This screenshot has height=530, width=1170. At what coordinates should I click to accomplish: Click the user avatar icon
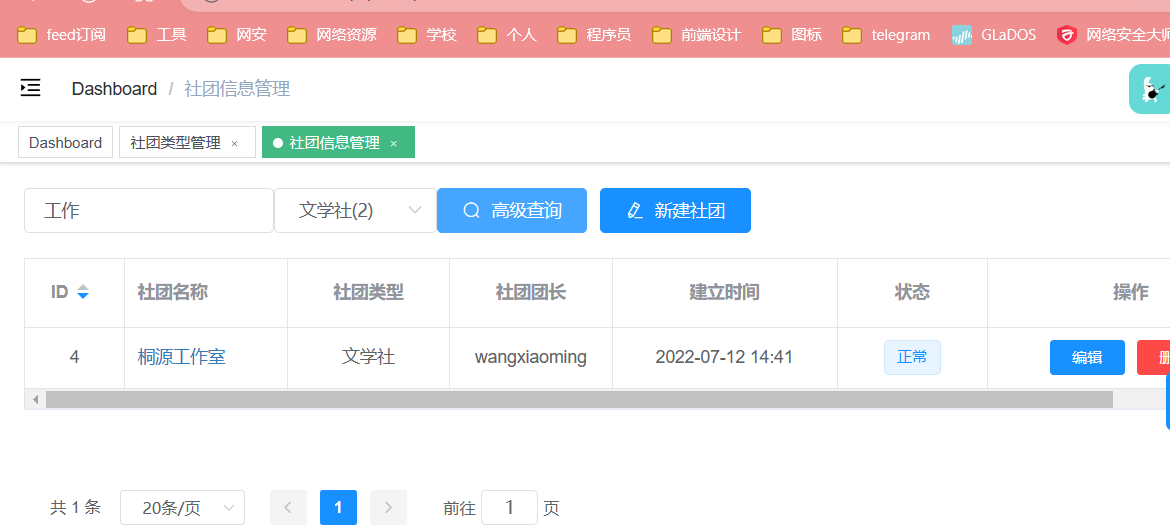tap(1151, 90)
